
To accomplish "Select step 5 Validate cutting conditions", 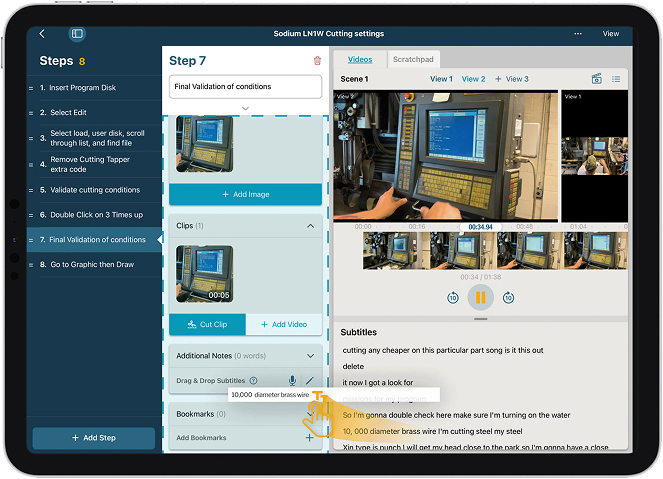I will [95, 190].
